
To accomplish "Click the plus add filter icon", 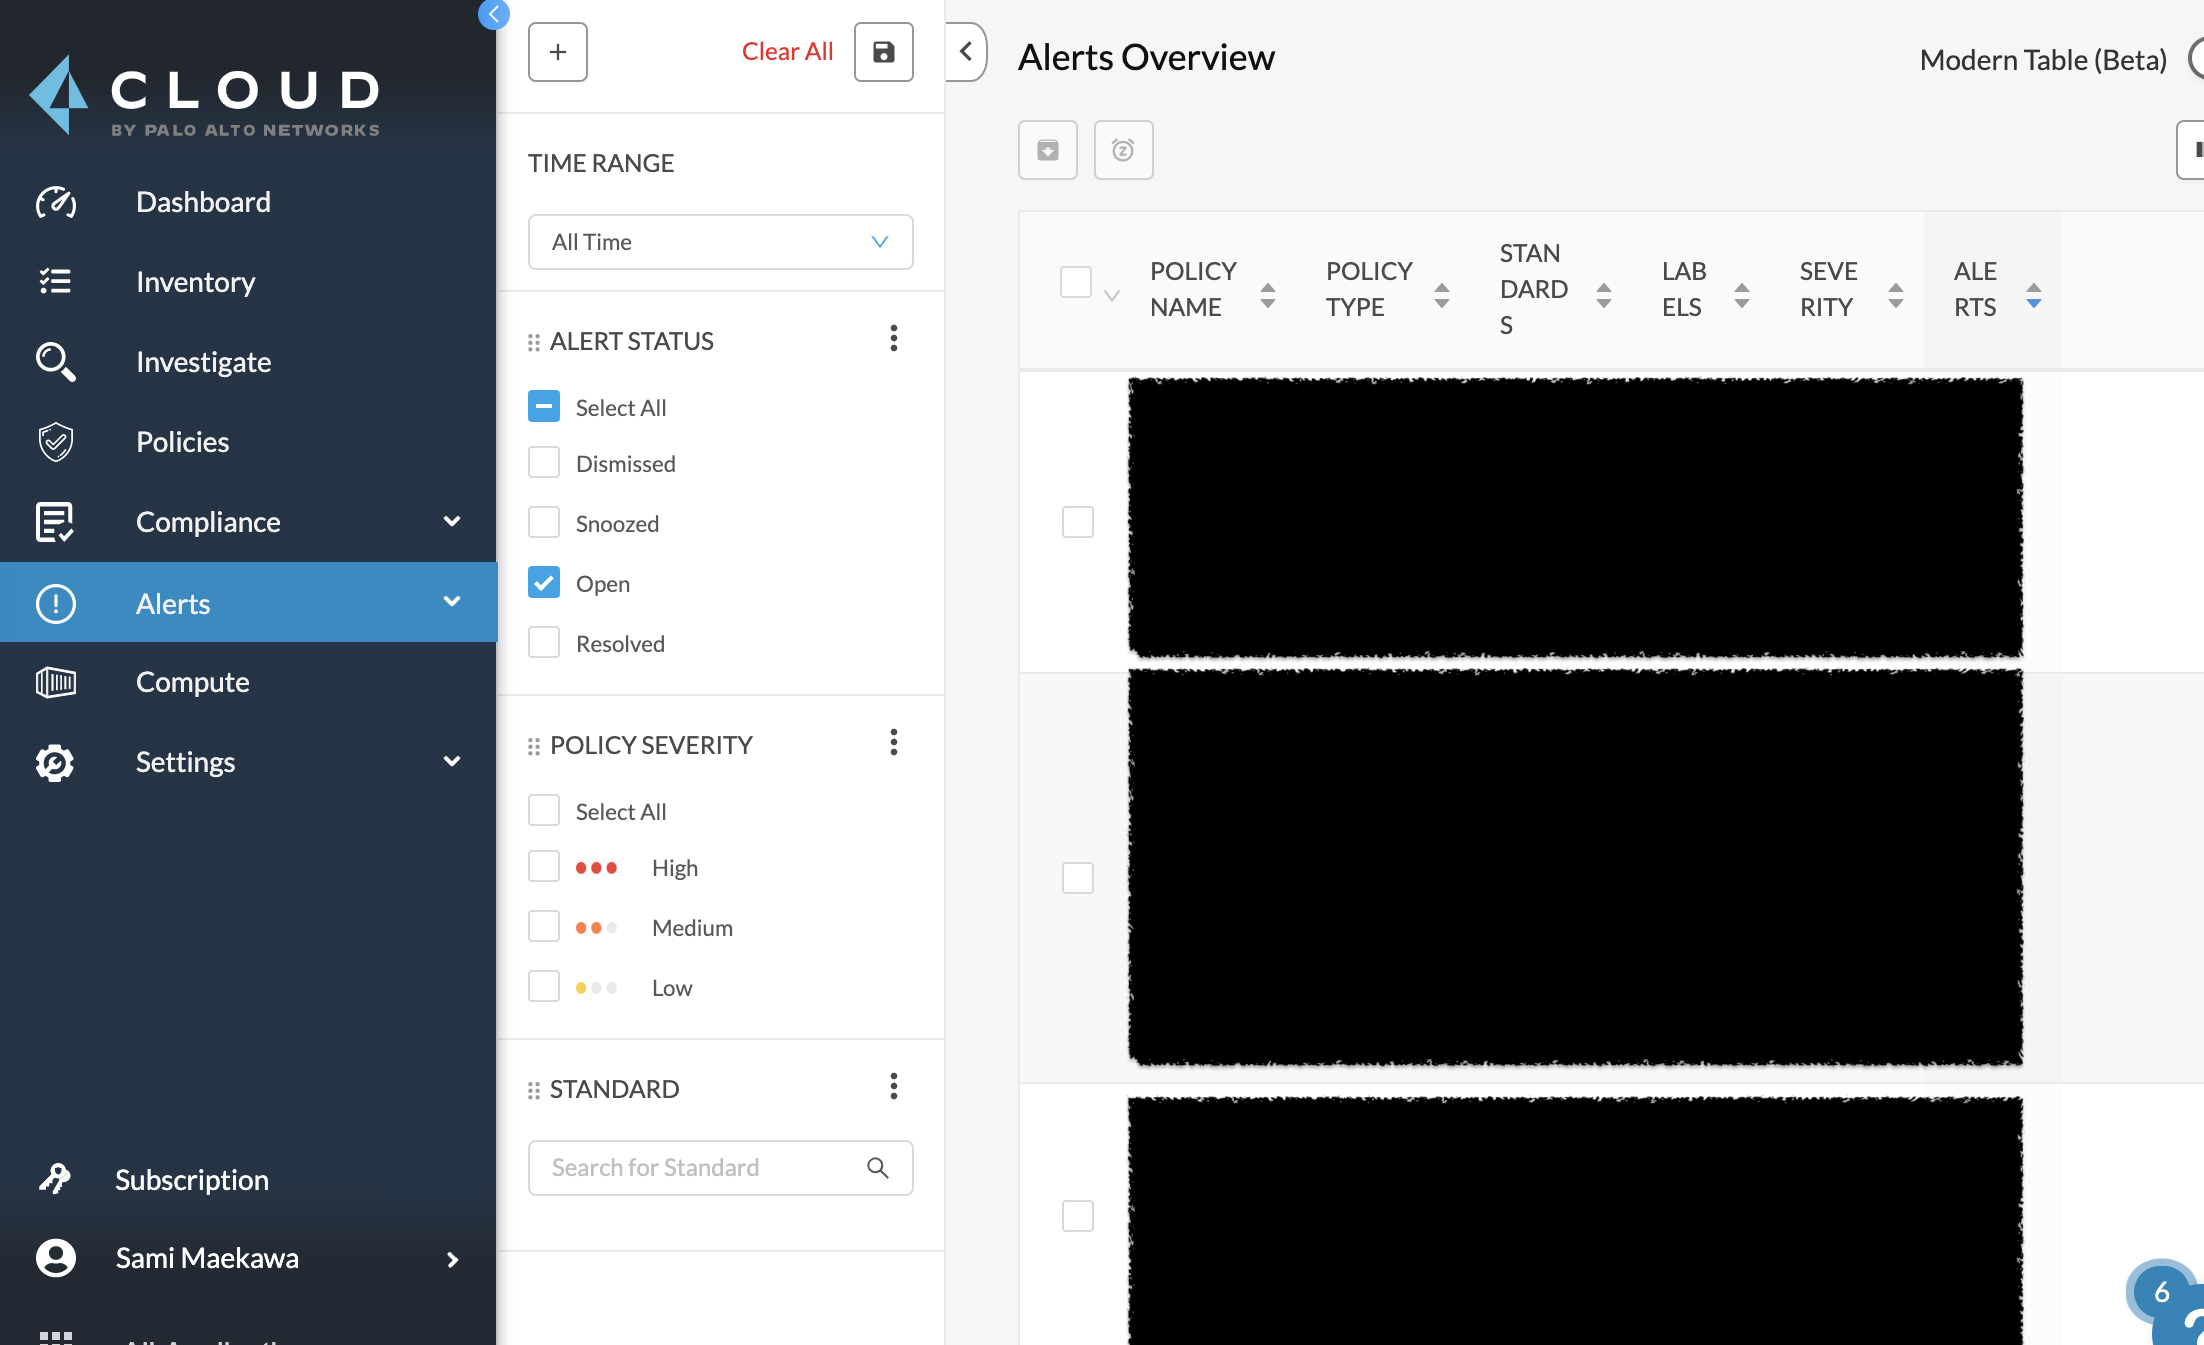I will tap(557, 52).
